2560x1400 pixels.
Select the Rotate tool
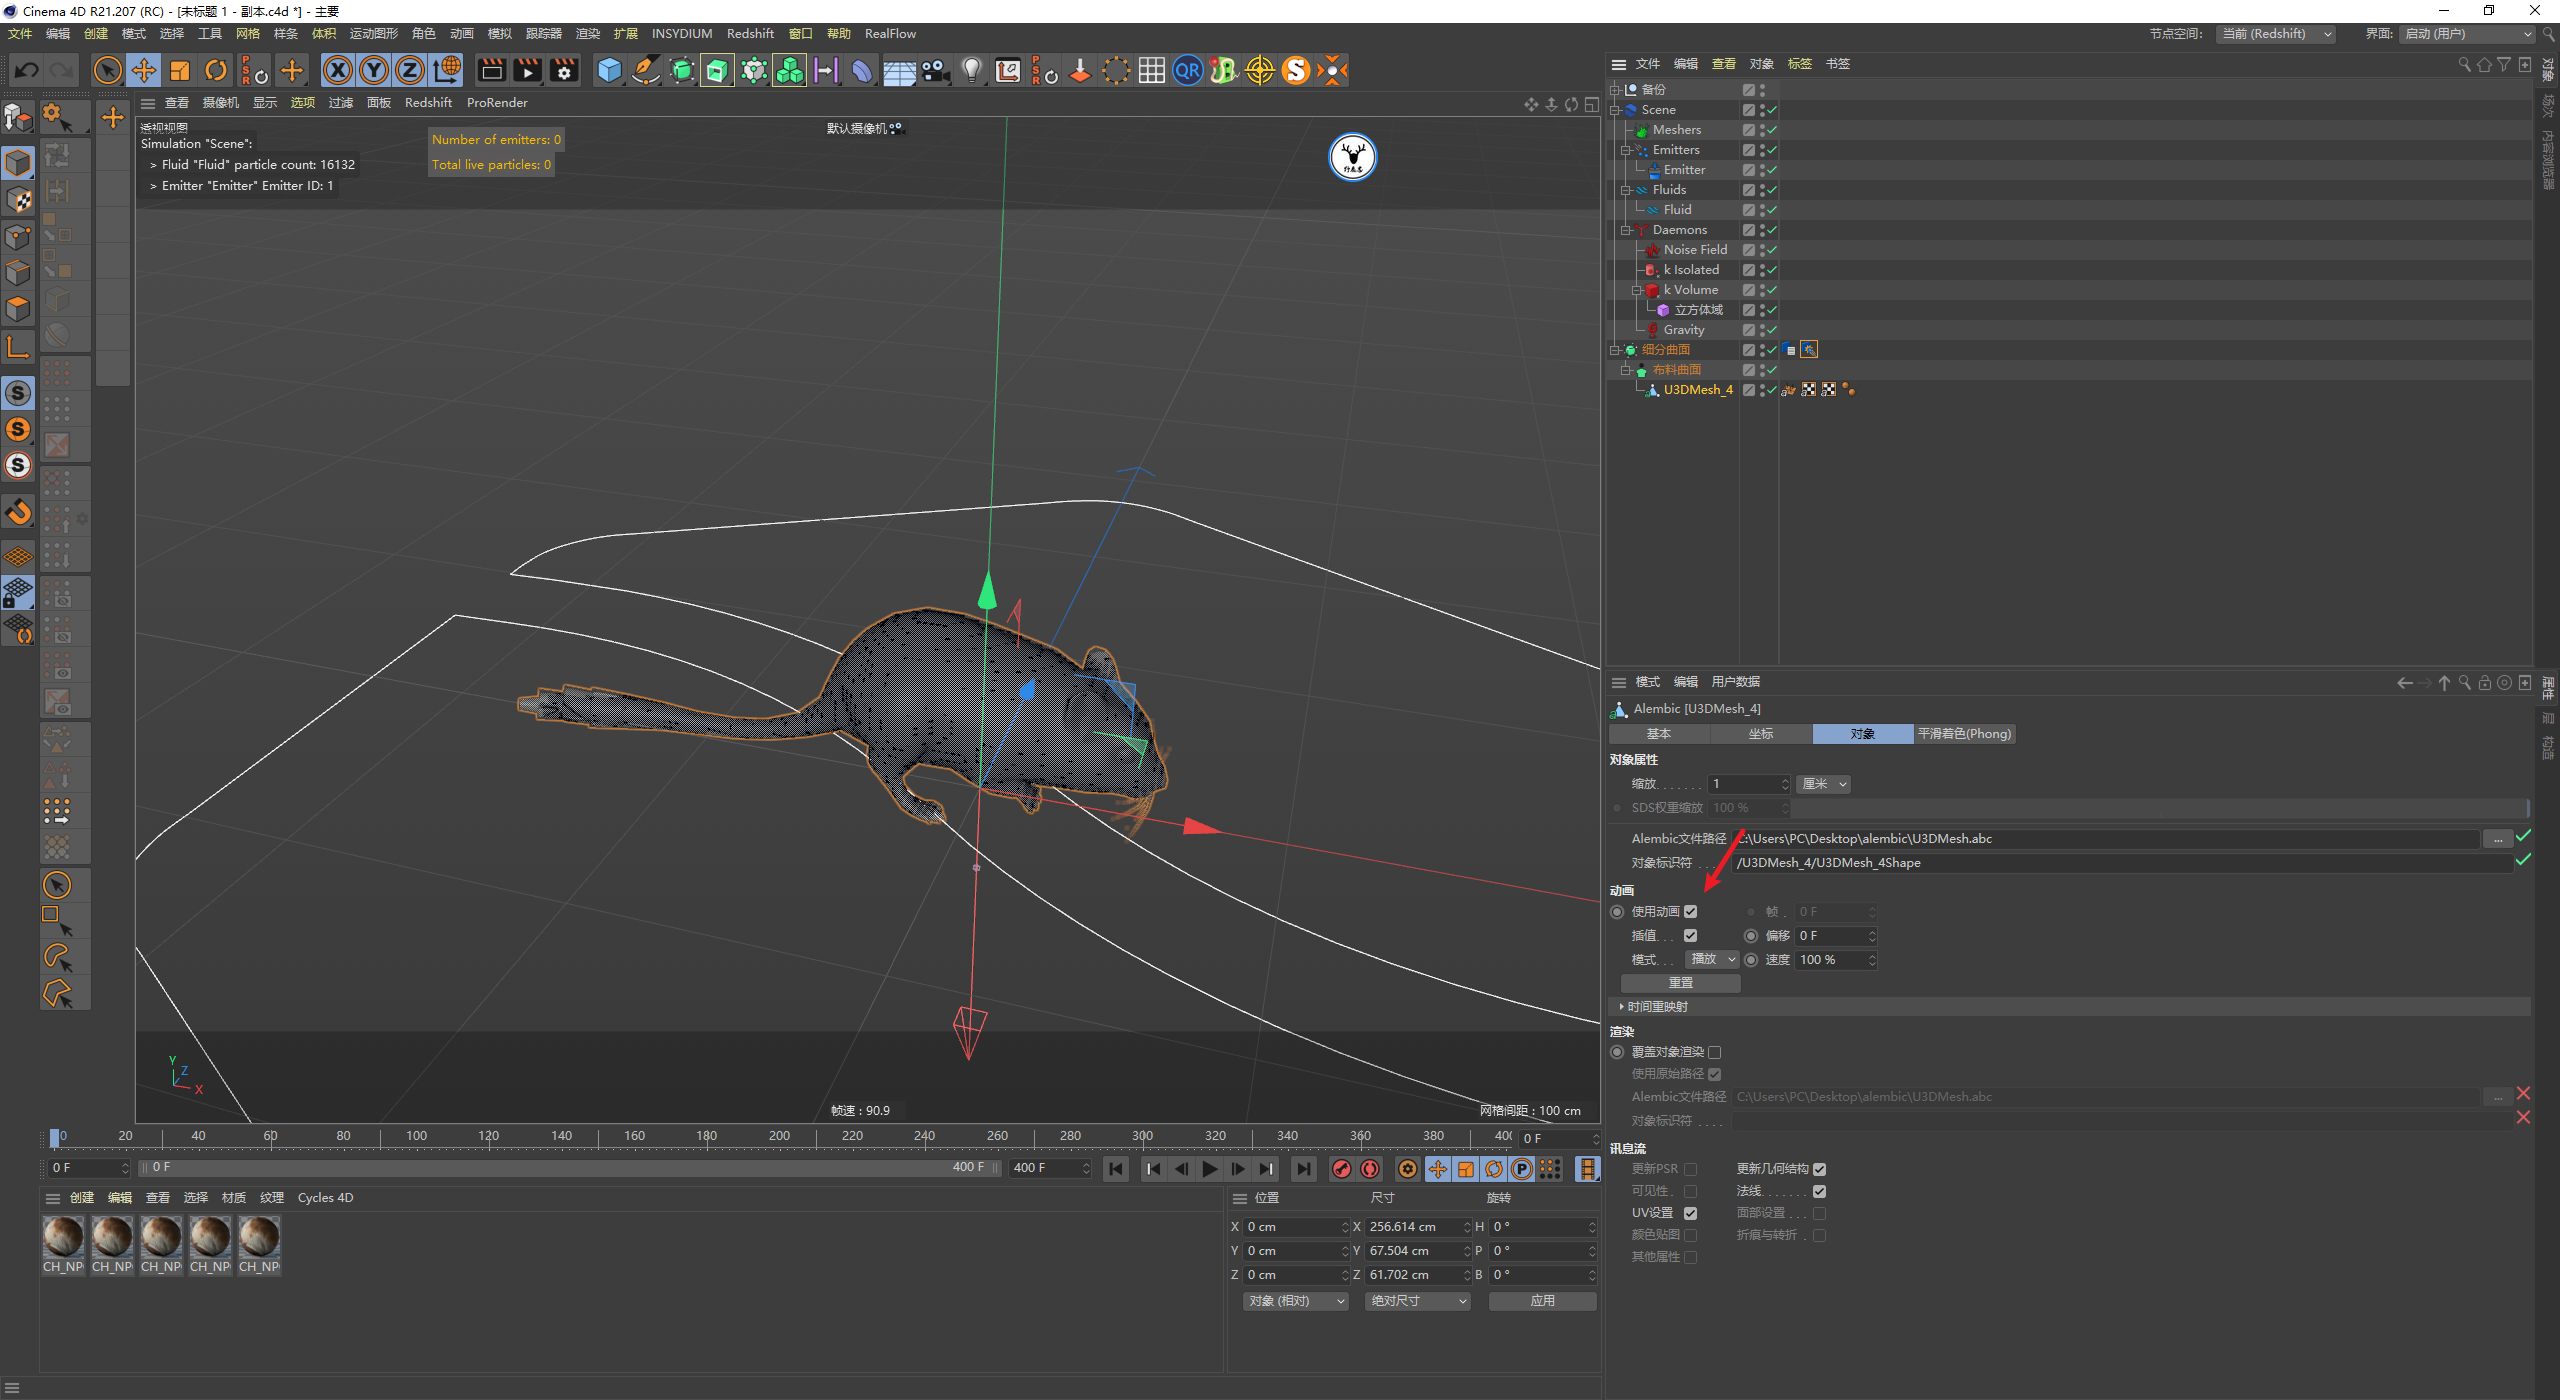[x=216, y=70]
